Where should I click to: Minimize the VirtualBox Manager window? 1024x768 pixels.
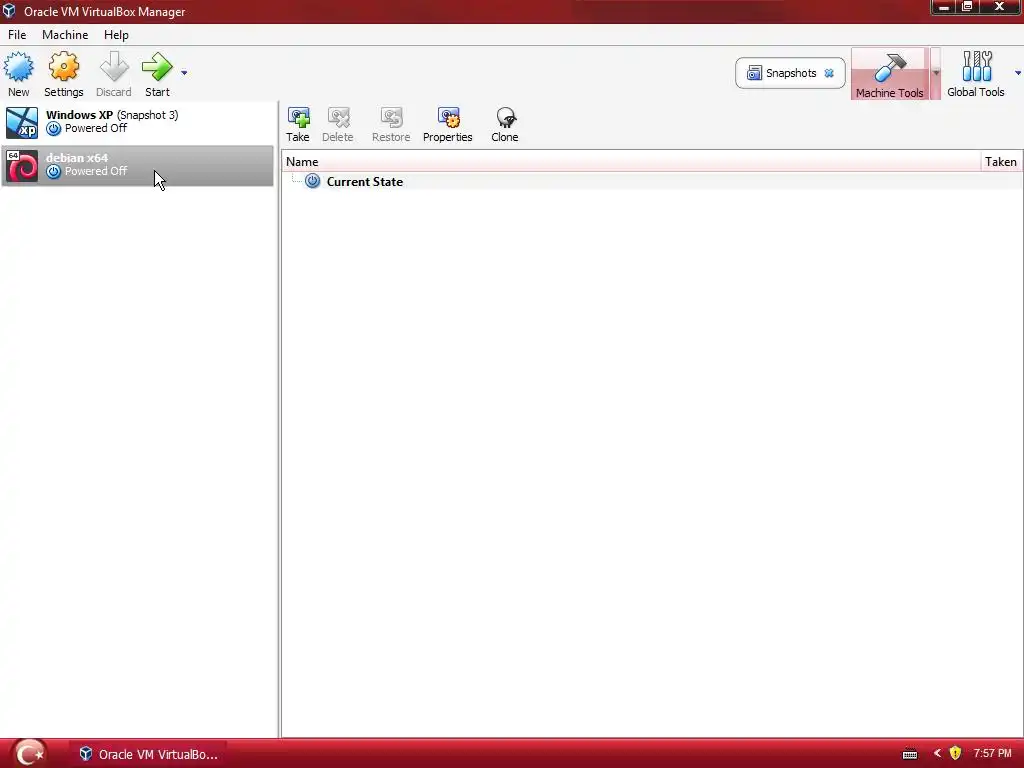[943, 7]
